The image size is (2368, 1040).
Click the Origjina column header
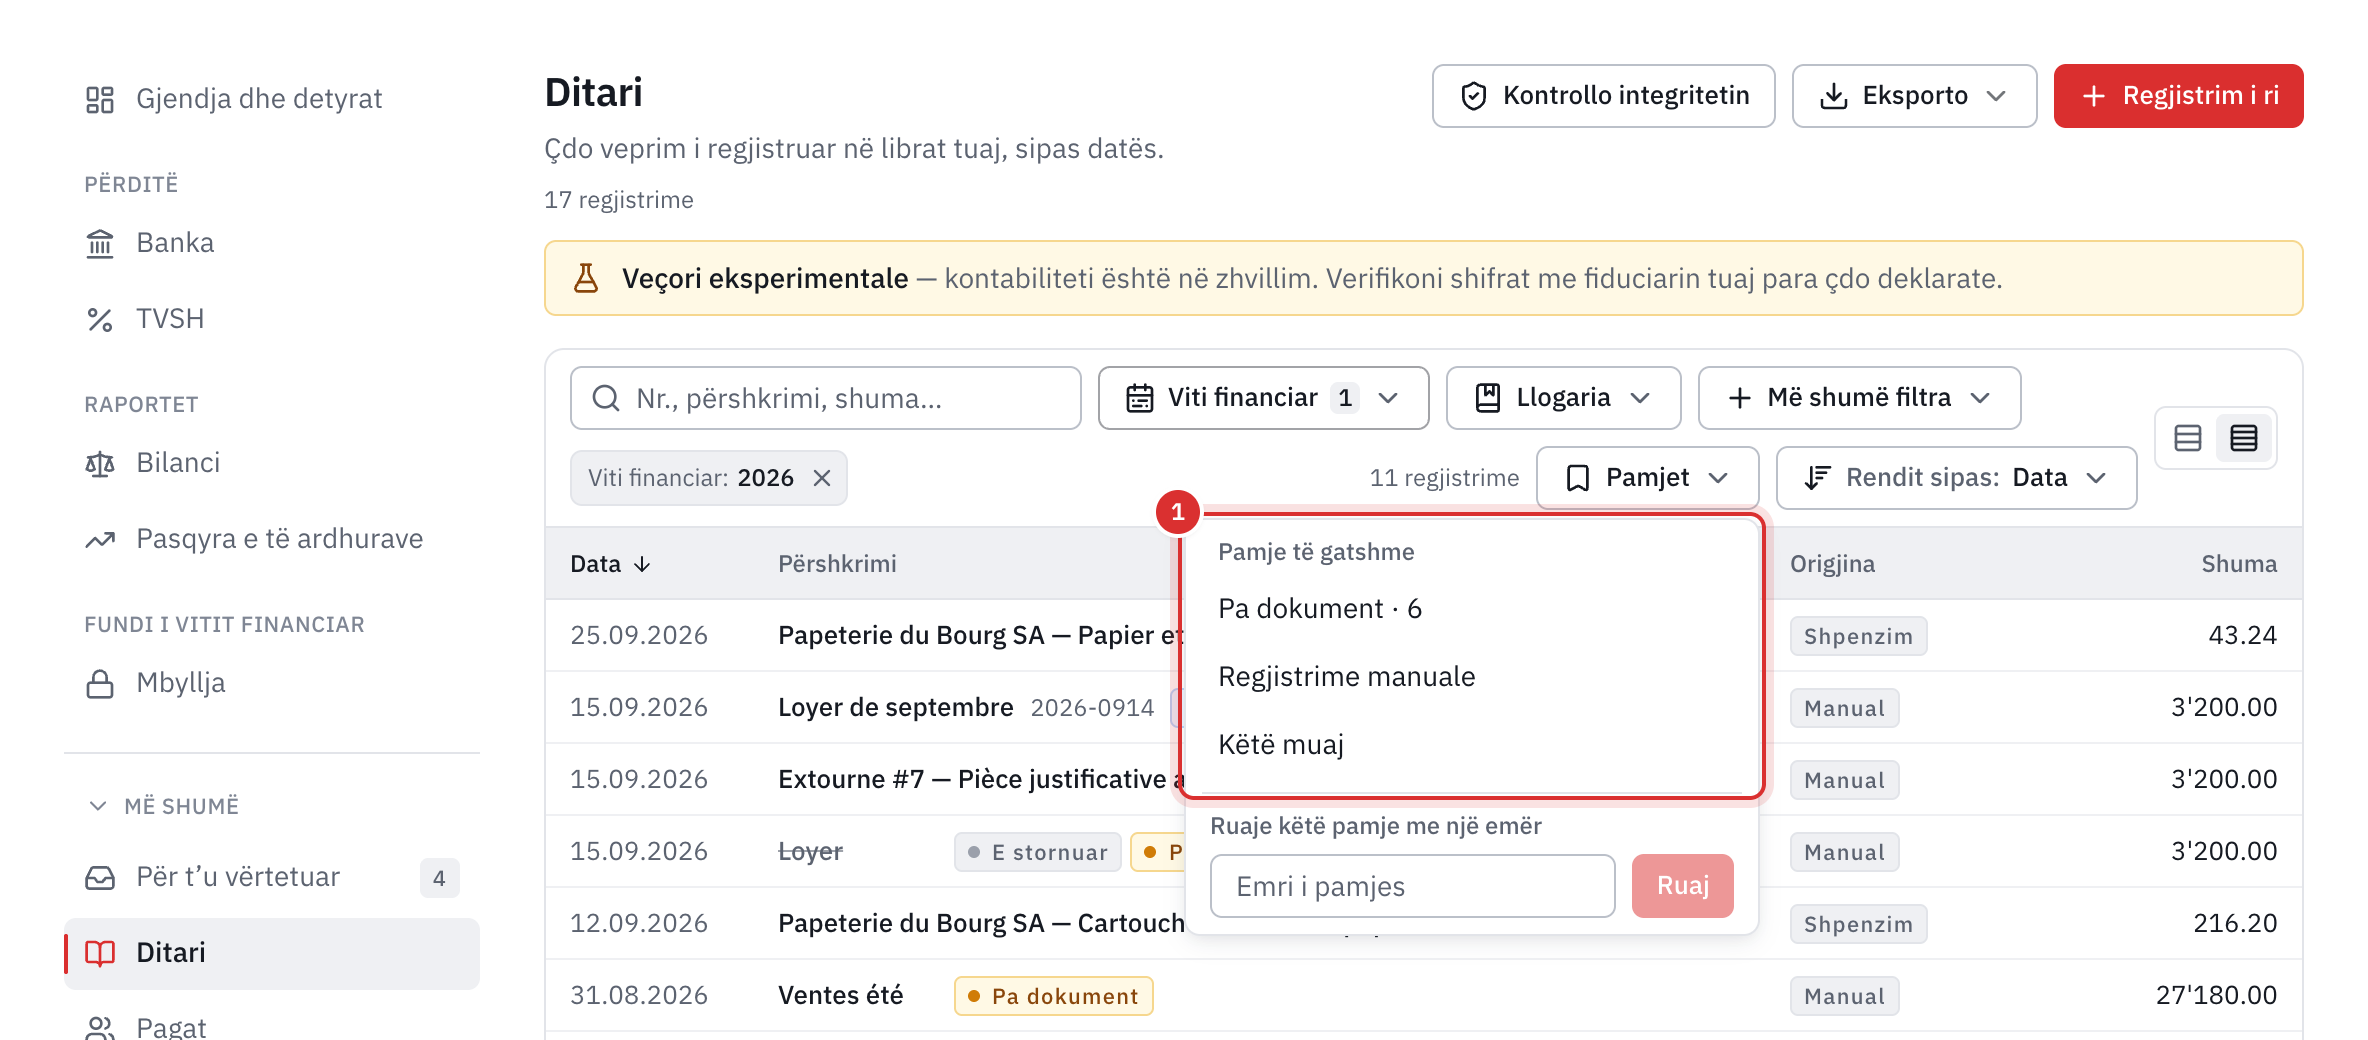(x=1832, y=564)
